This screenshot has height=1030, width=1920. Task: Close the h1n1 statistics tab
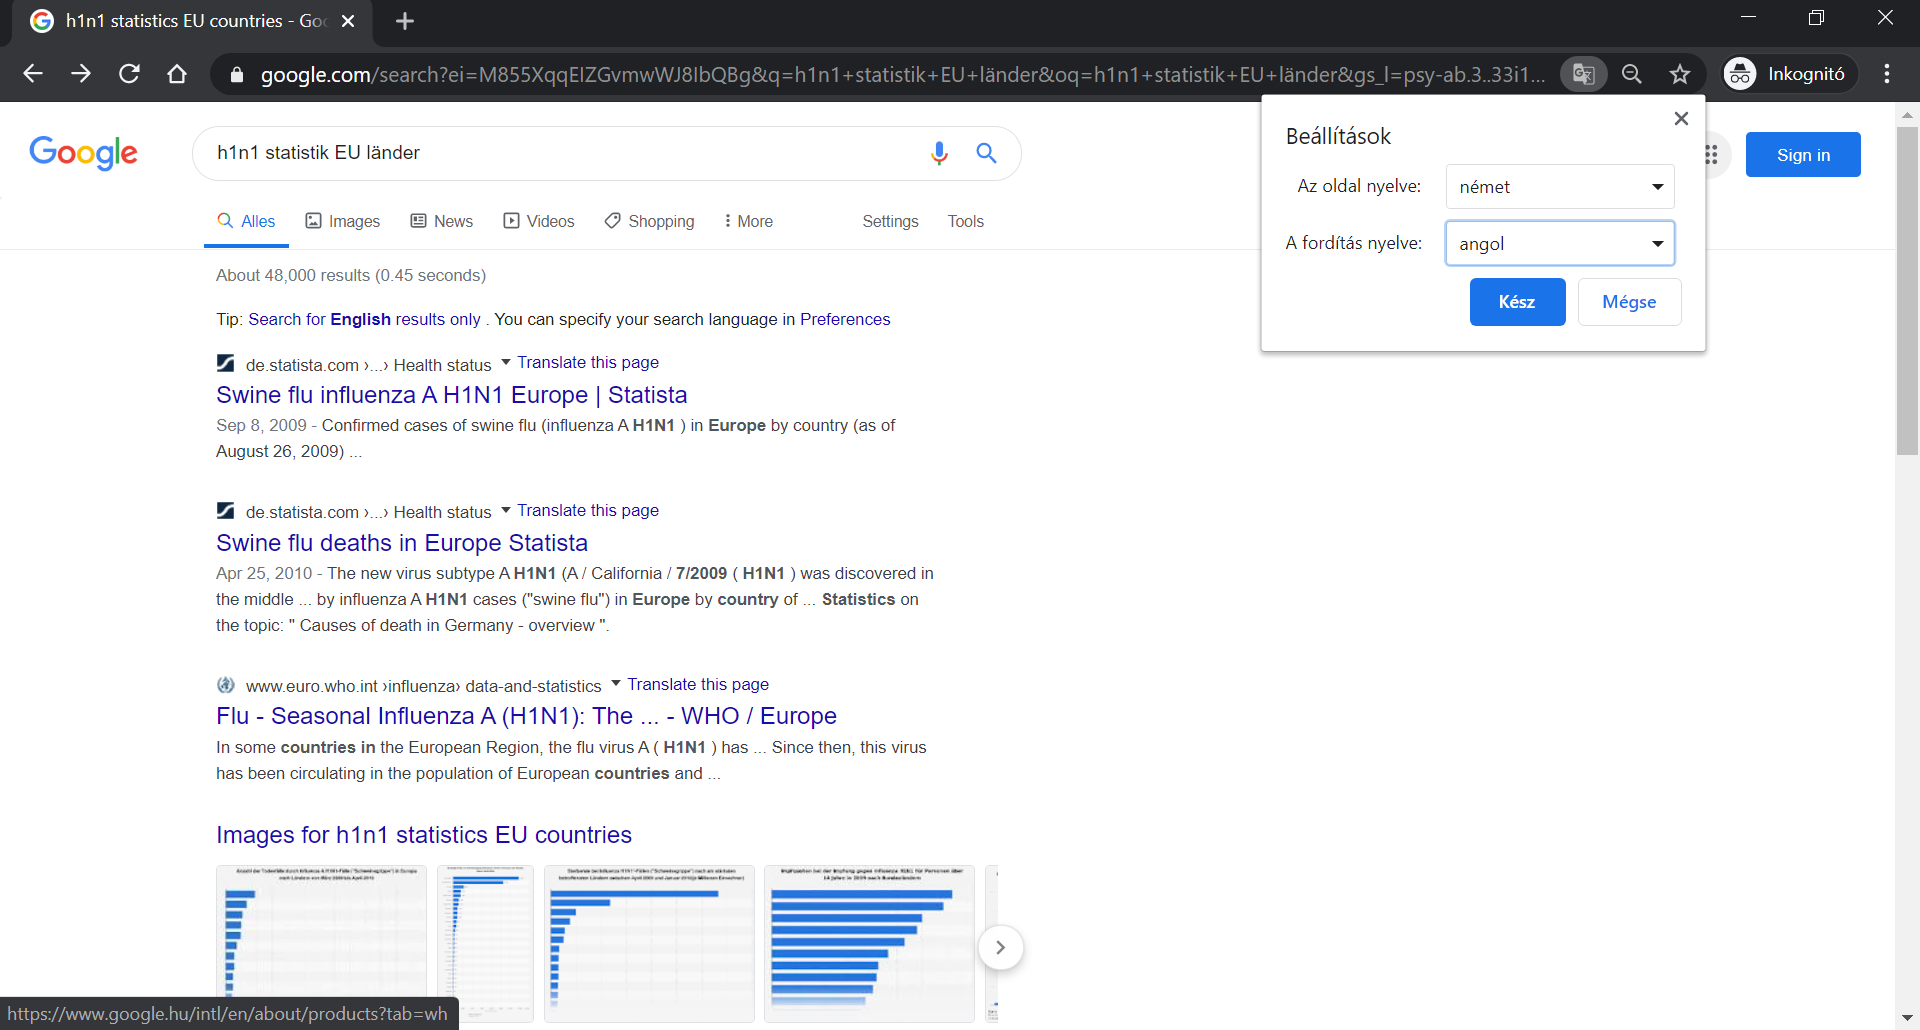(348, 21)
